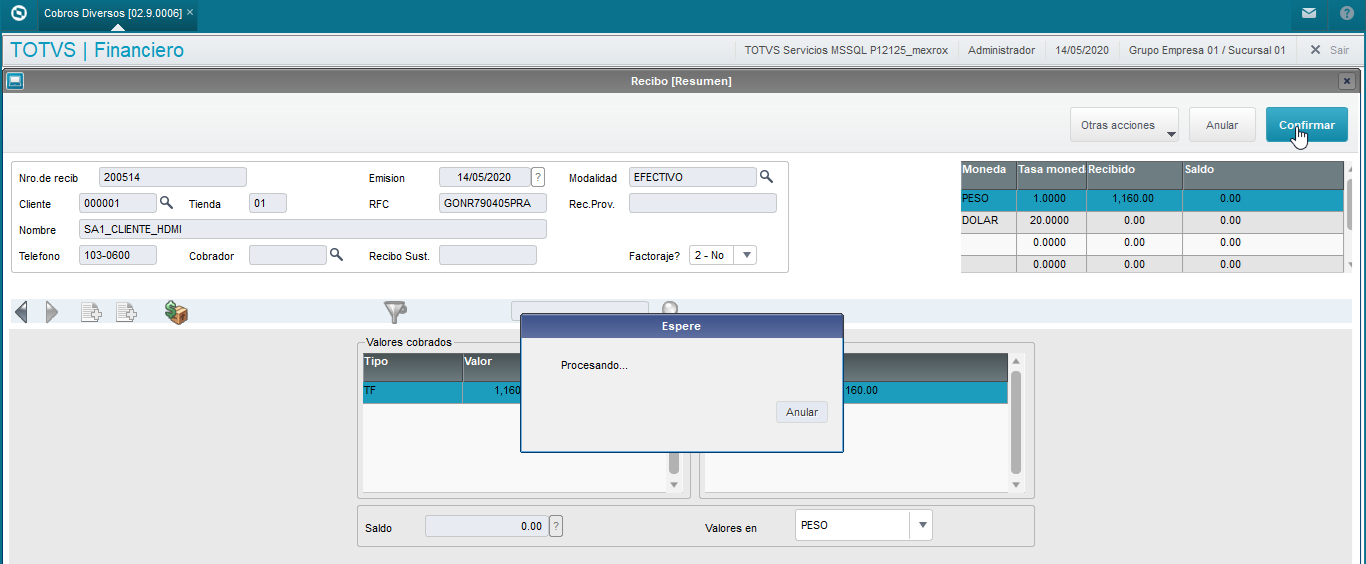Click the Anular button beside Confirmar
Screen dimensions: 1366x564
[1222, 125]
